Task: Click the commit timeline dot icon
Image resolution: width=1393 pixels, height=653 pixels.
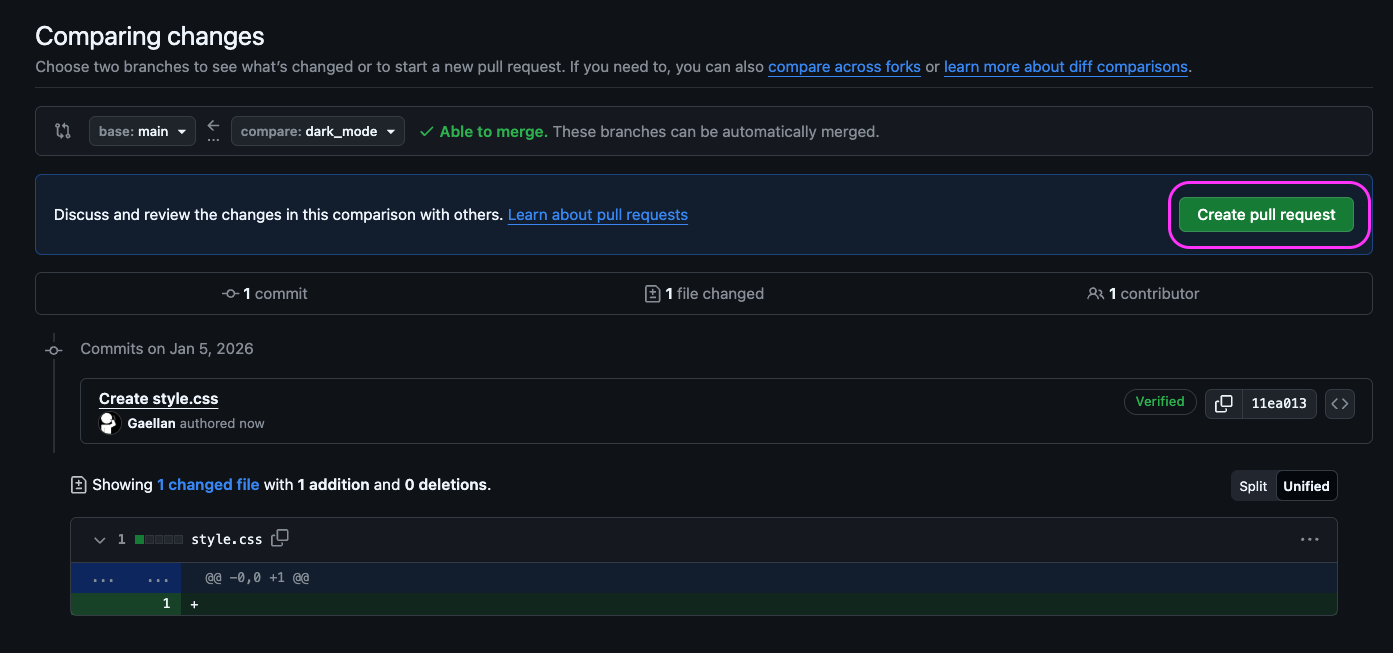Action: click(x=53, y=349)
